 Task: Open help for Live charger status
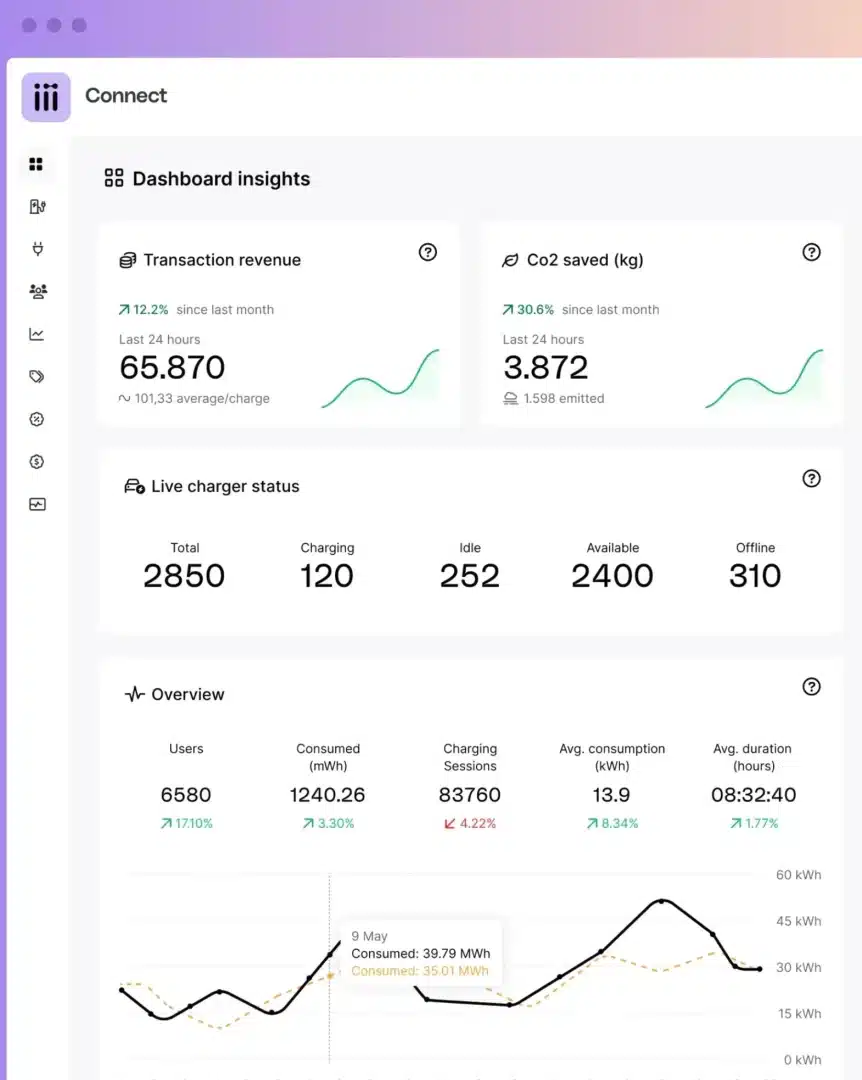811,478
